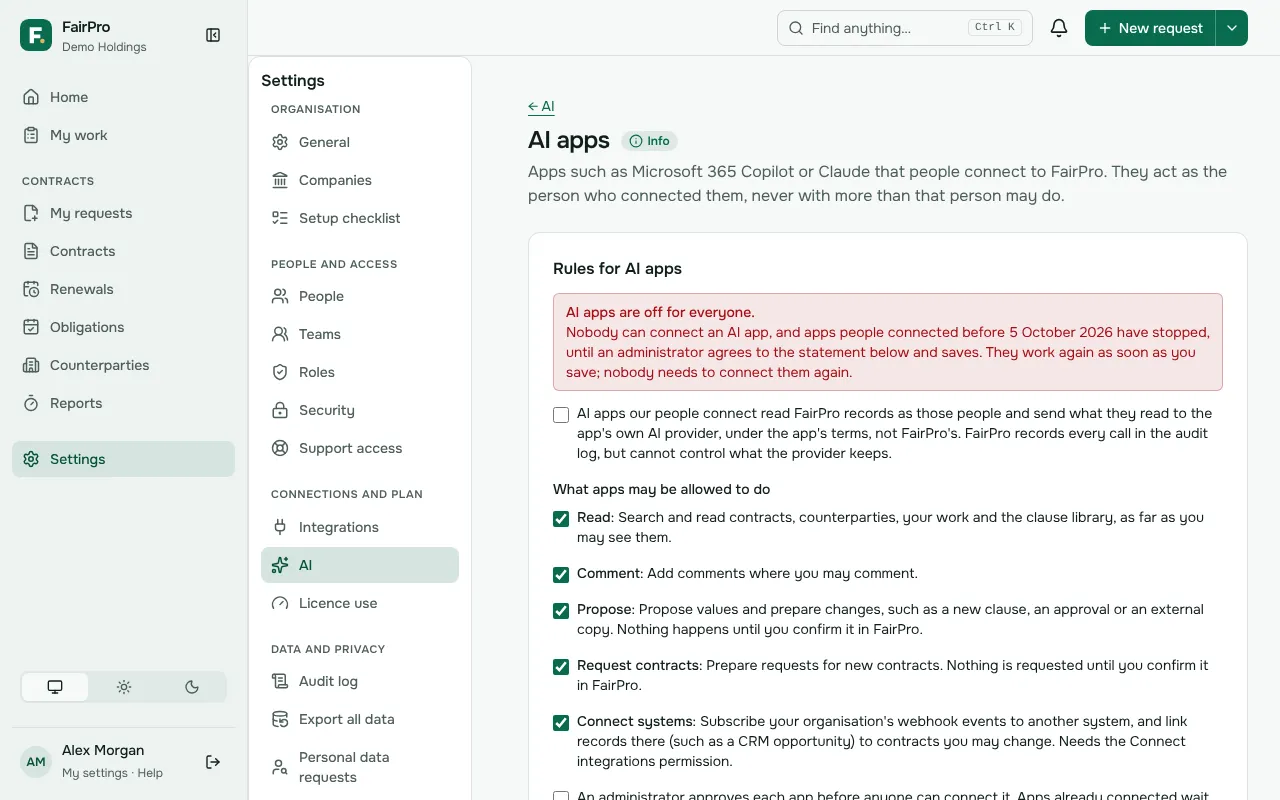Open the Setup checklist page

pyautogui.click(x=360, y=218)
